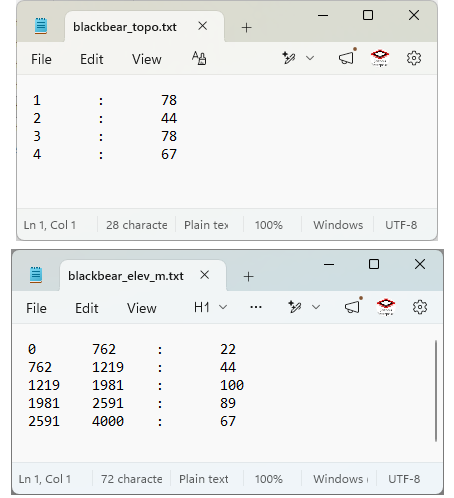The width and height of the screenshot is (454, 498).
Task: Open H1 heading dropdown in elev_m window
Action: pyautogui.click(x=211, y=307)
